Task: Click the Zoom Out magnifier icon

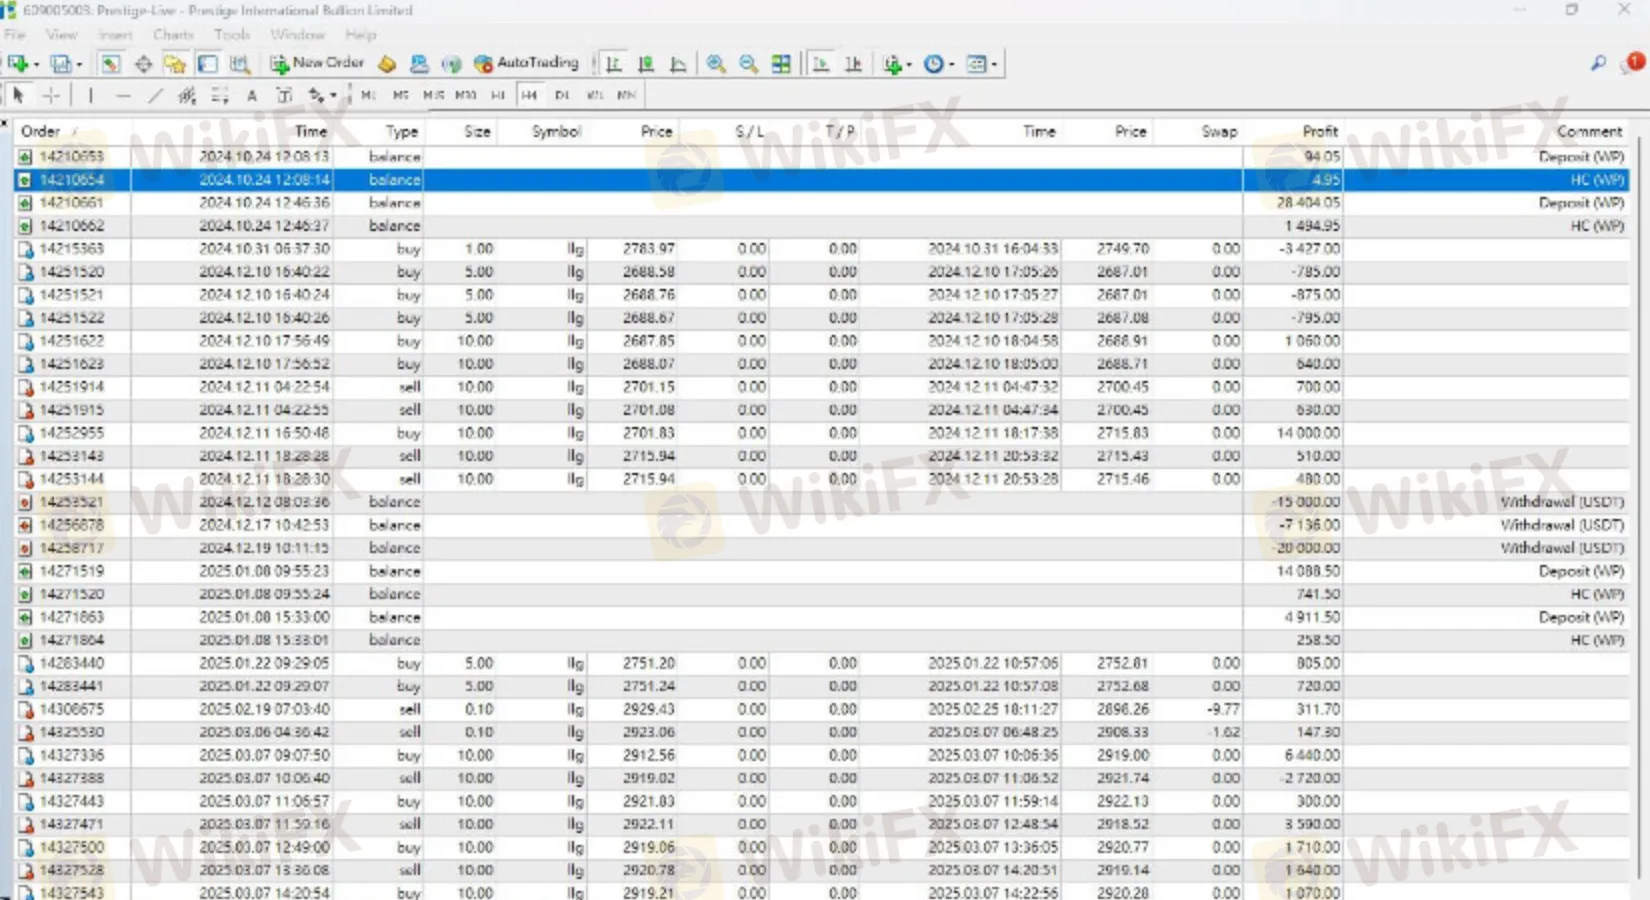Action: (748, 64)
